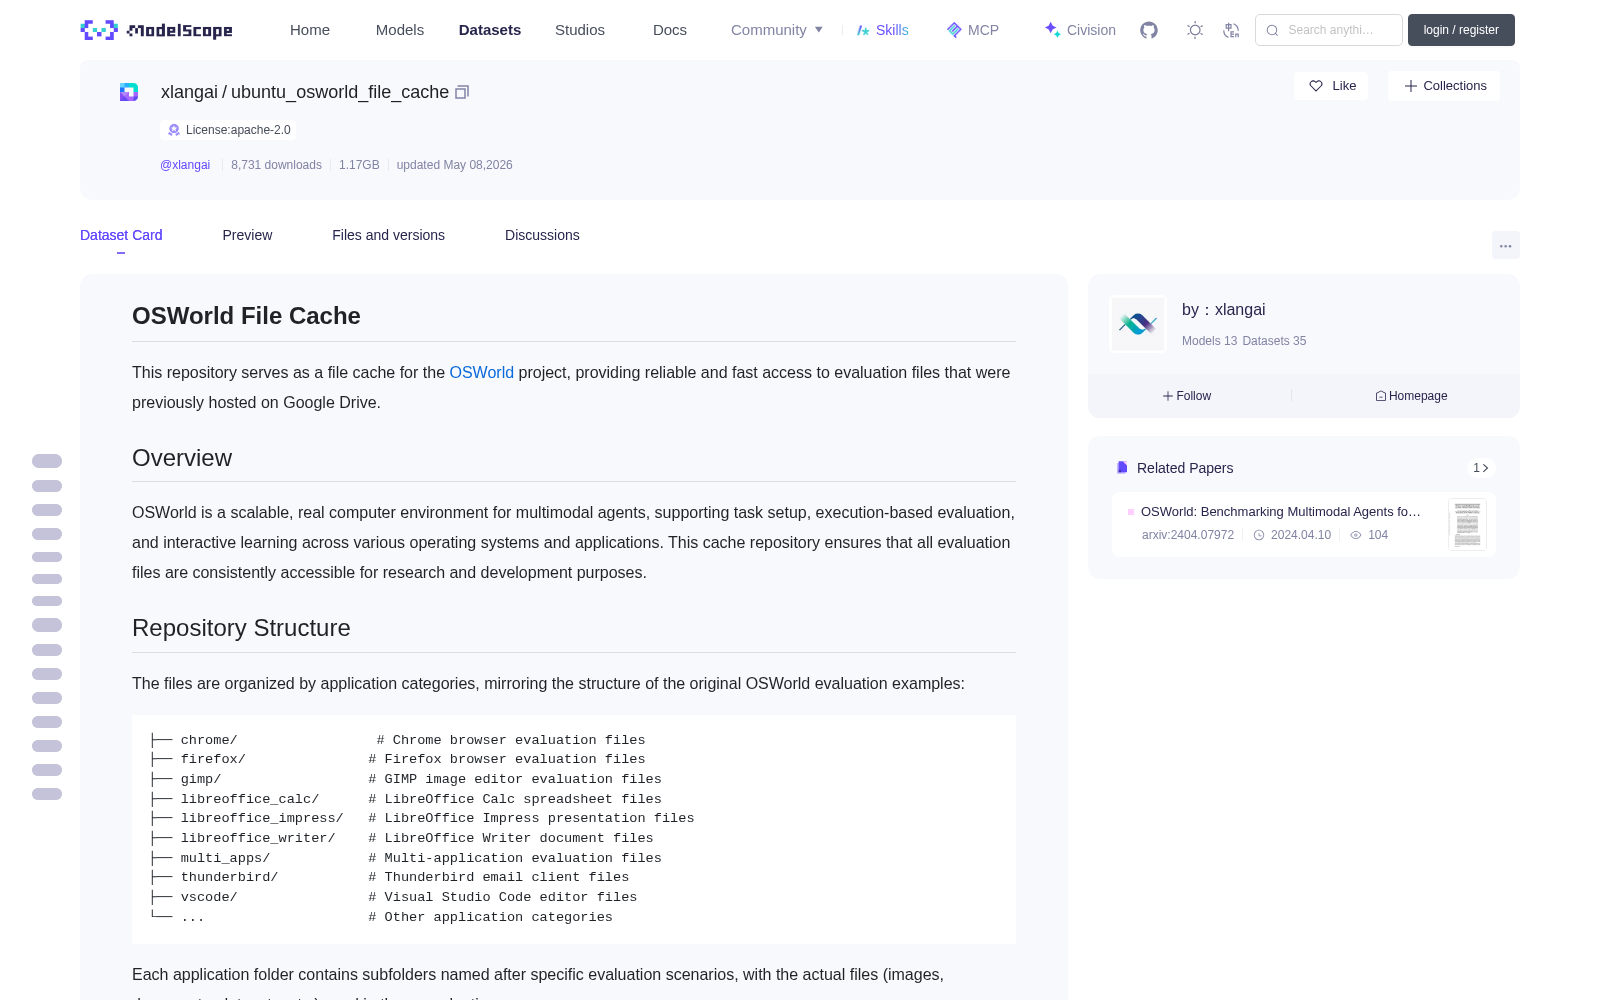This screenshot has height=1000, width=1600.
Task: Click the xlangai organization avatar
Action: [x=1138, y=324]
